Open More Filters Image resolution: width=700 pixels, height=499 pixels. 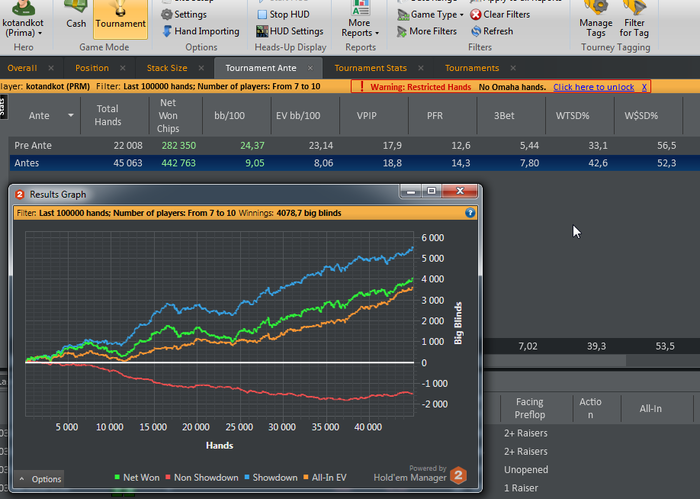coord(427,31)
